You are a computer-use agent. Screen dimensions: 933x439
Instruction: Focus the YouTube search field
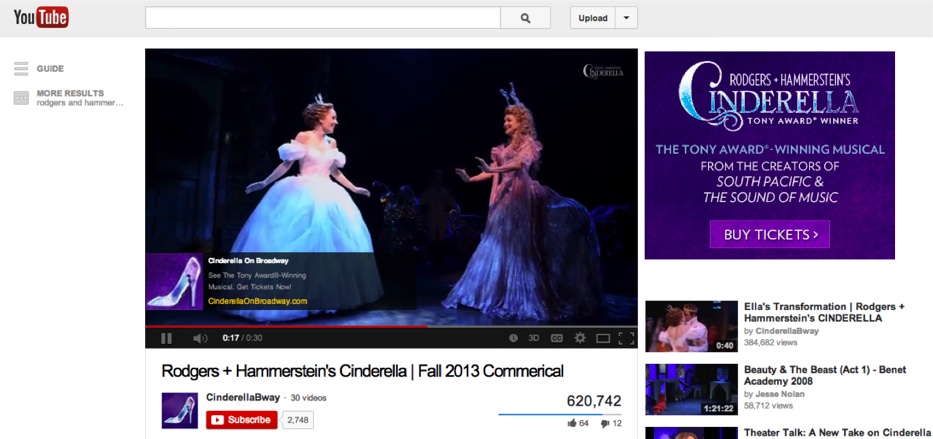(323, 18)
